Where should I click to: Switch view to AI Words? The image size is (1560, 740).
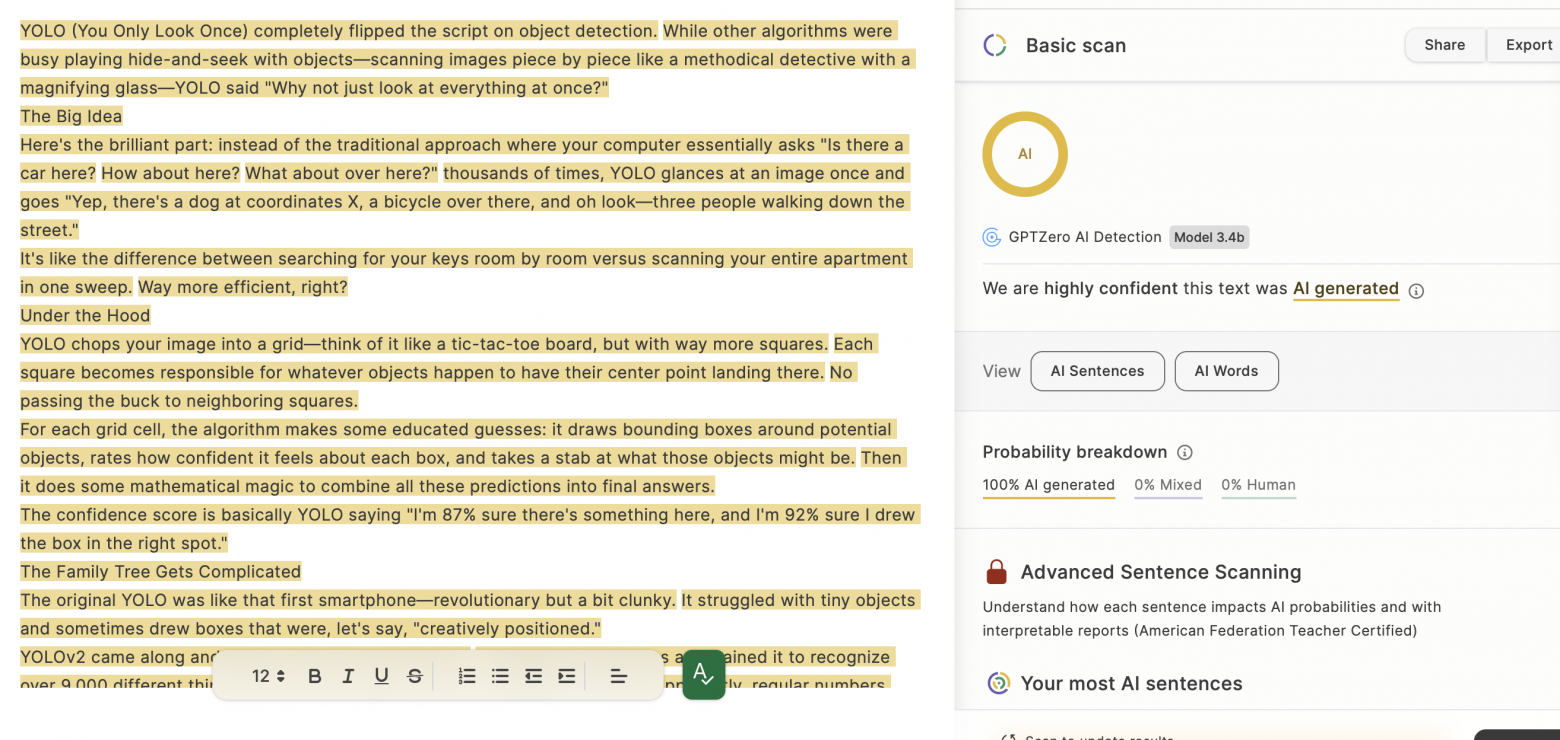coord(1226,371)
